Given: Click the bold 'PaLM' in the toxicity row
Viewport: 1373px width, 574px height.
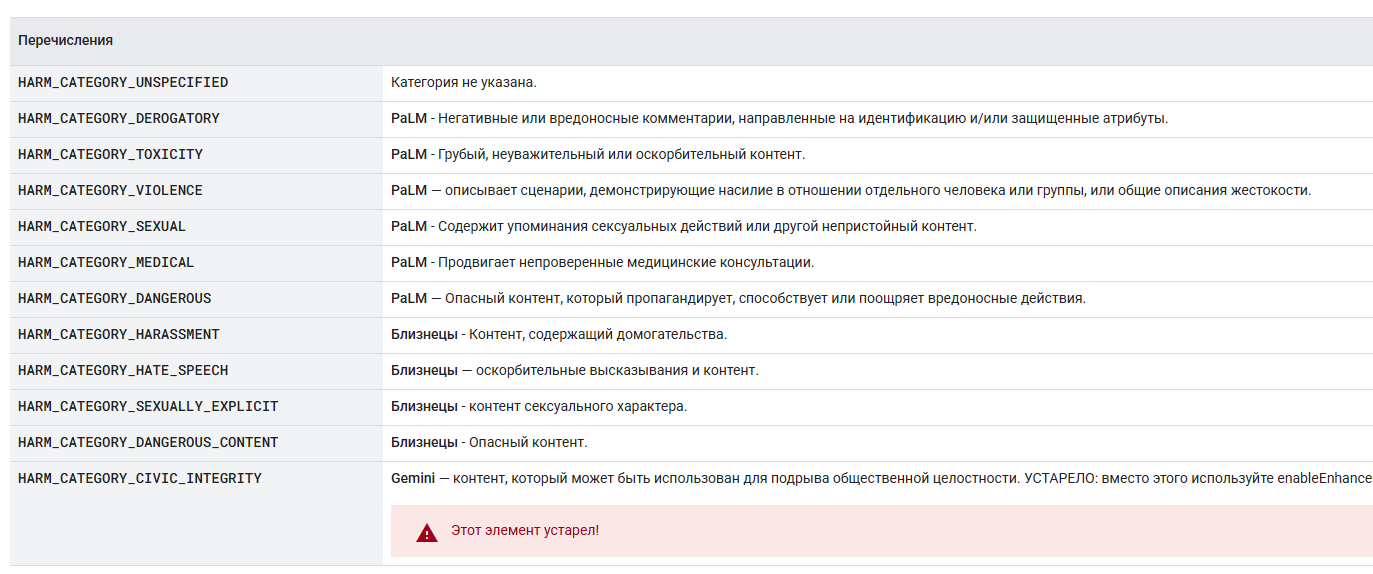Looking at the screenshot, I should pos(409,154).
